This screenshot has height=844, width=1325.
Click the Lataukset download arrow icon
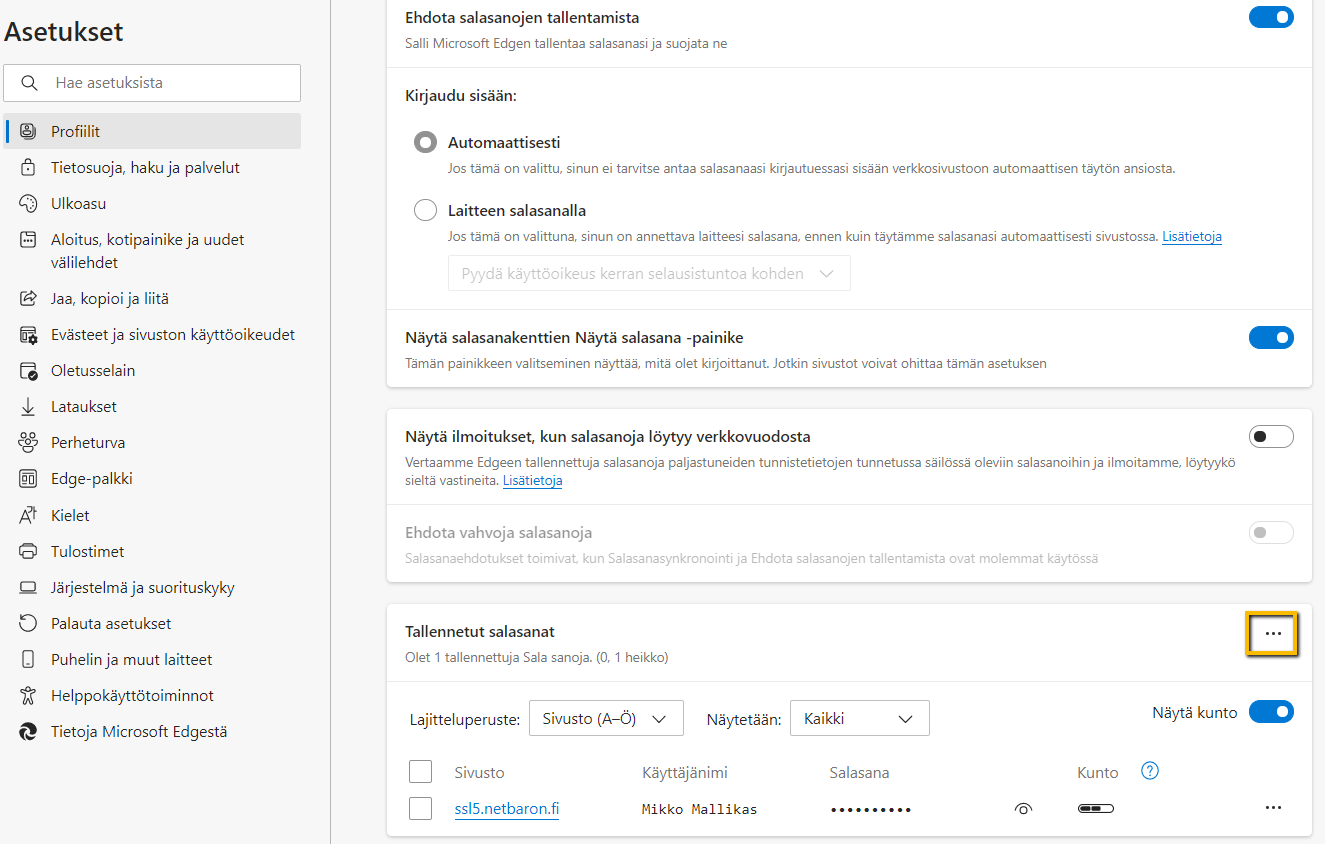[x=28, y=407]
